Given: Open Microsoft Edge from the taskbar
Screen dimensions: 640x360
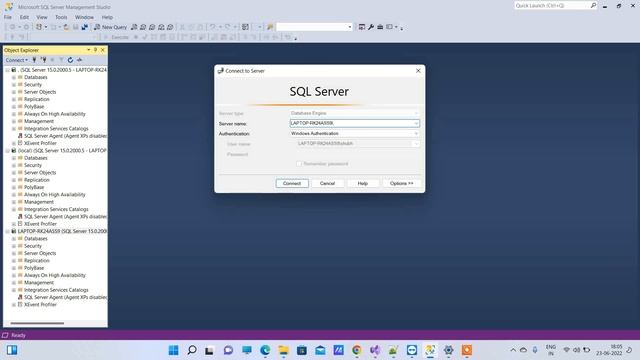Looking at the screenshot, I should pos(265,350).
